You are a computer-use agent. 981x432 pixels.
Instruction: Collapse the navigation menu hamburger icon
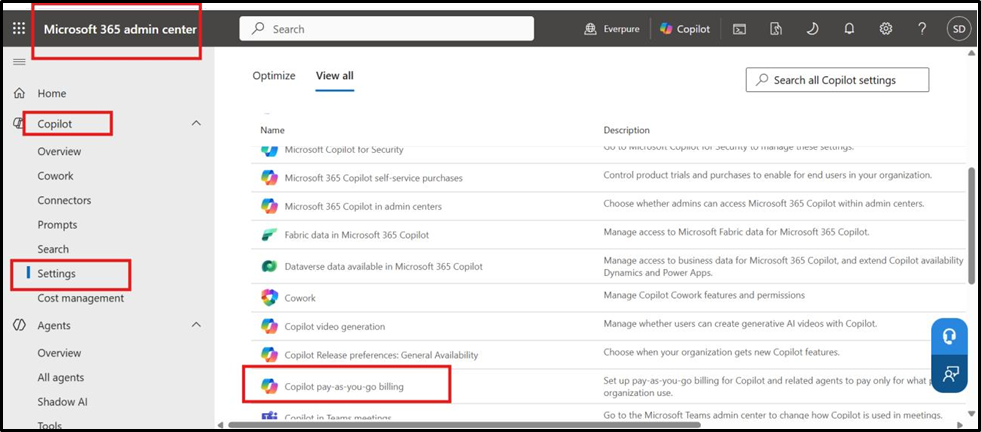coord(19,61)
